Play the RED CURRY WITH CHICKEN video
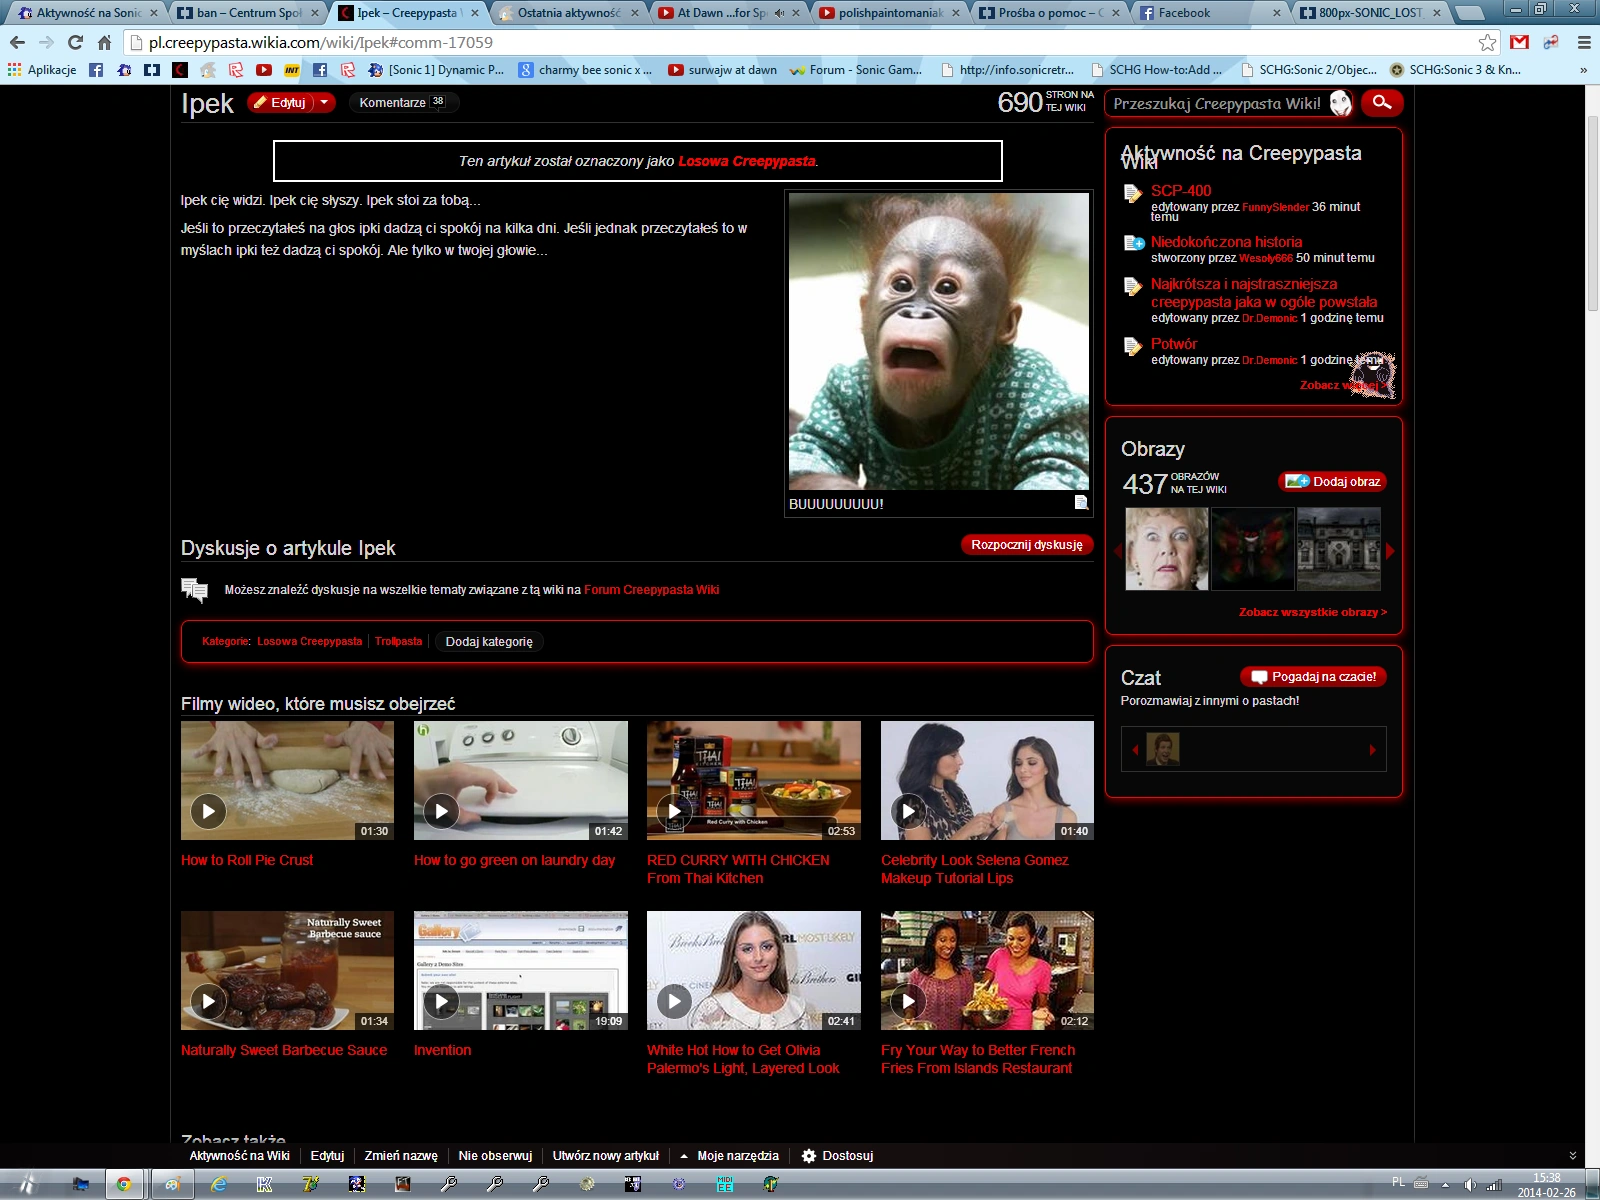The image size is (1600, 1200). 674,811
